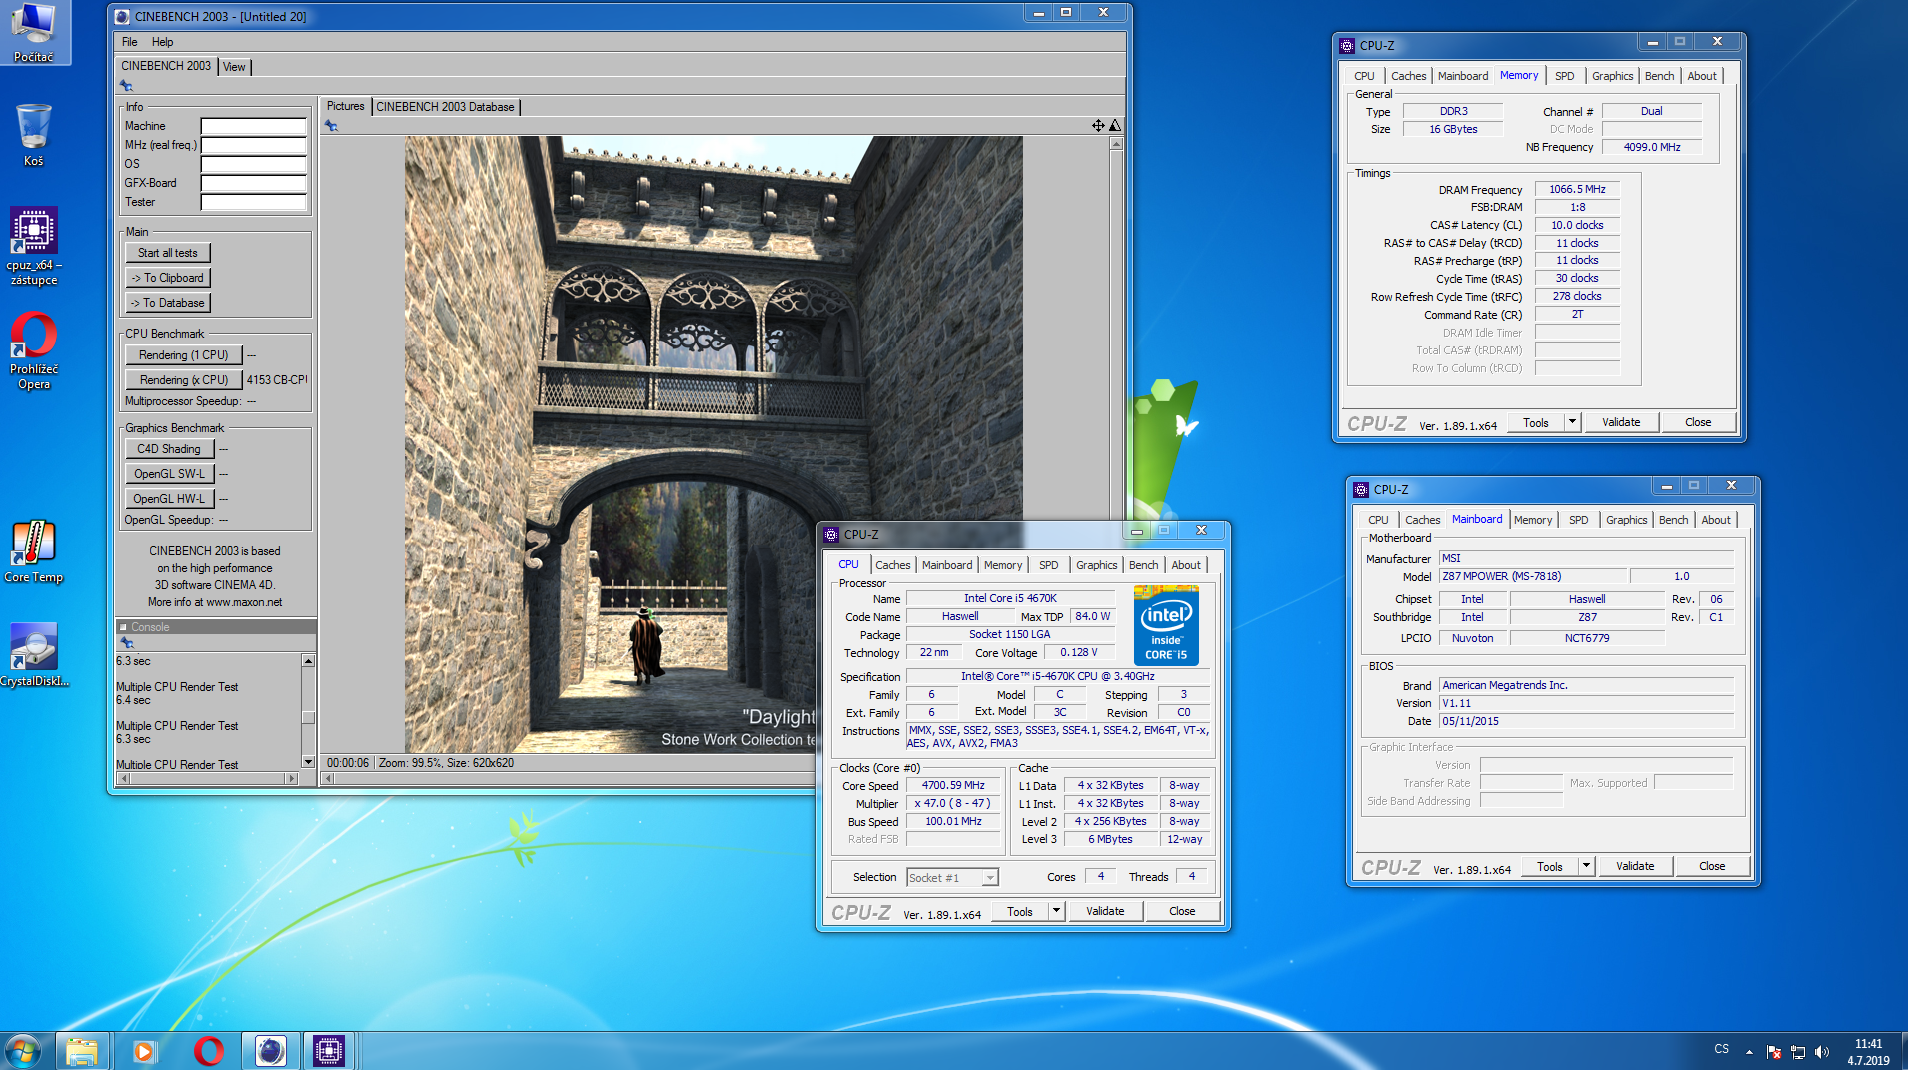Click Validate in CPU-Z CPU window
1908x1070 pixels.
pyautogui.click(x=1105, y=911)
